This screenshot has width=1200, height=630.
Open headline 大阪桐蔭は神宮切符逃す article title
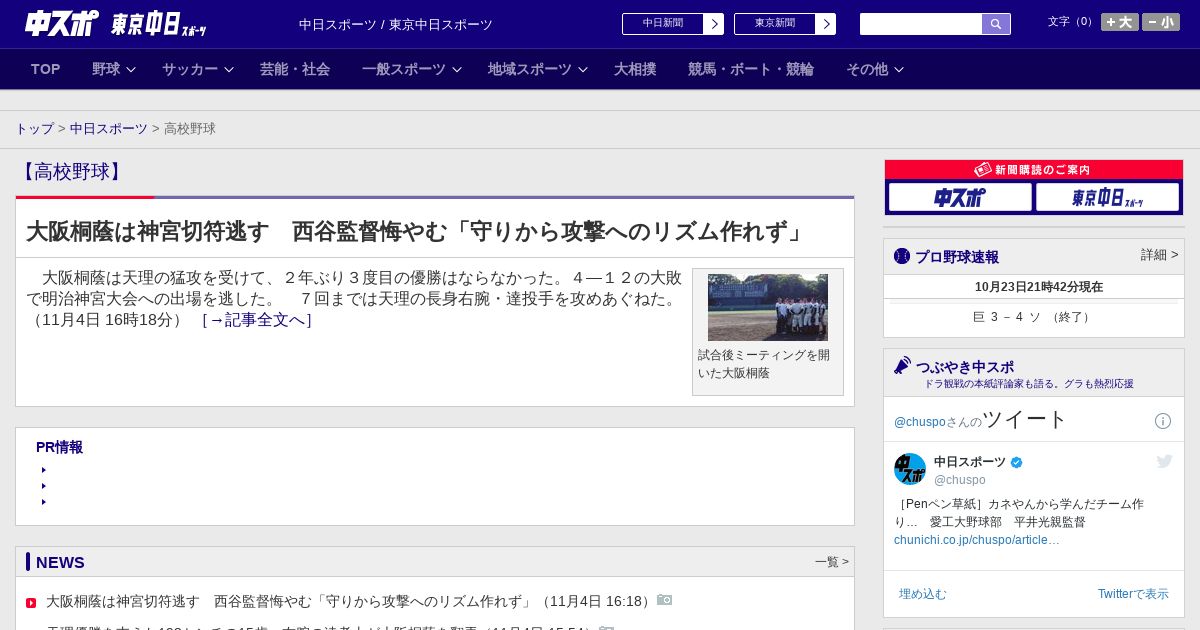[x=416, y=231]
